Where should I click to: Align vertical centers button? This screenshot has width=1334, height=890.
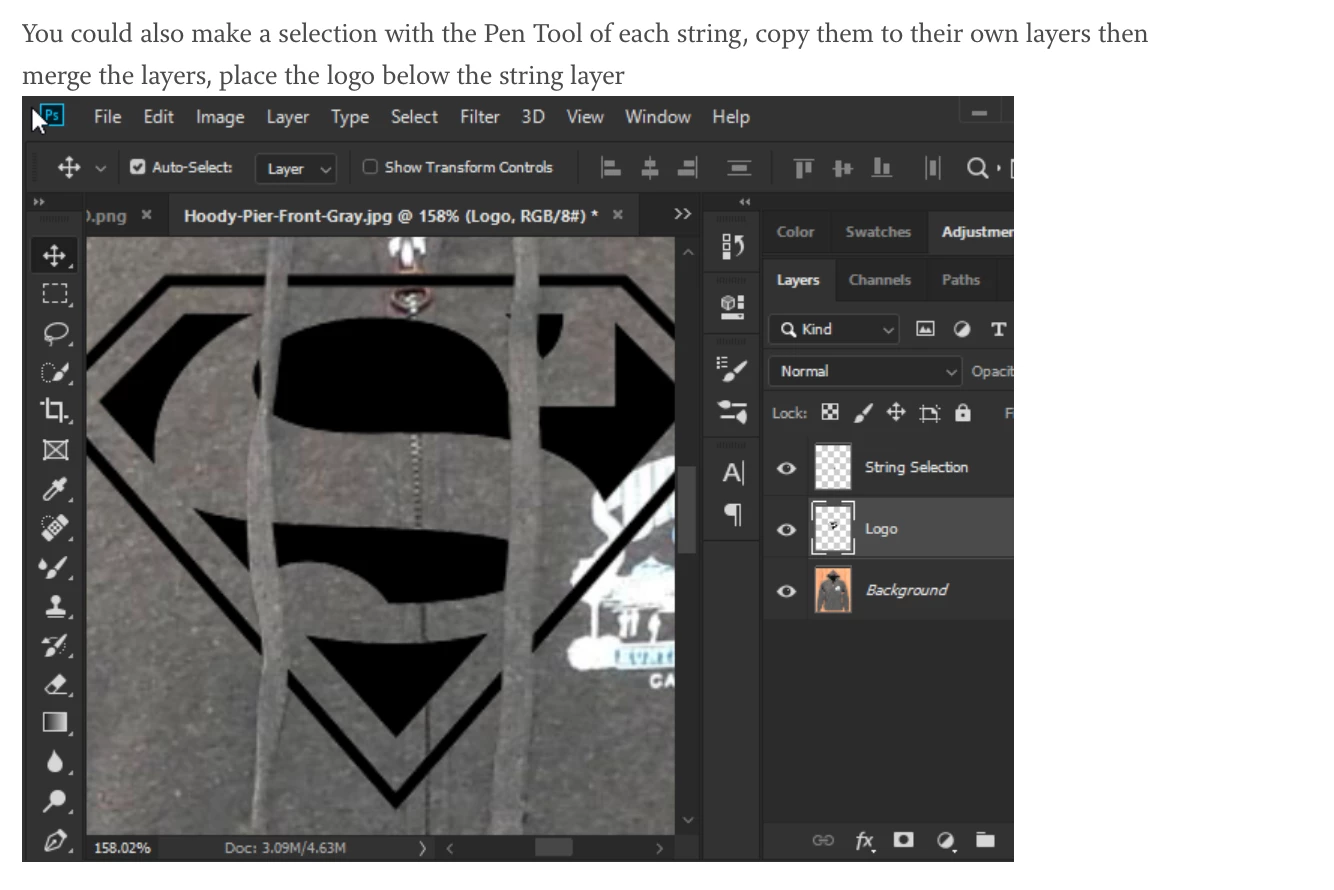pyautogui.click(x=842, y=168)
